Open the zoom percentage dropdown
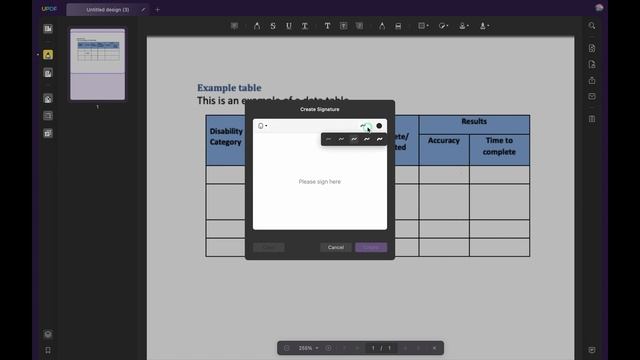Viewport: 640px width, 360px height. click(308, 348)
